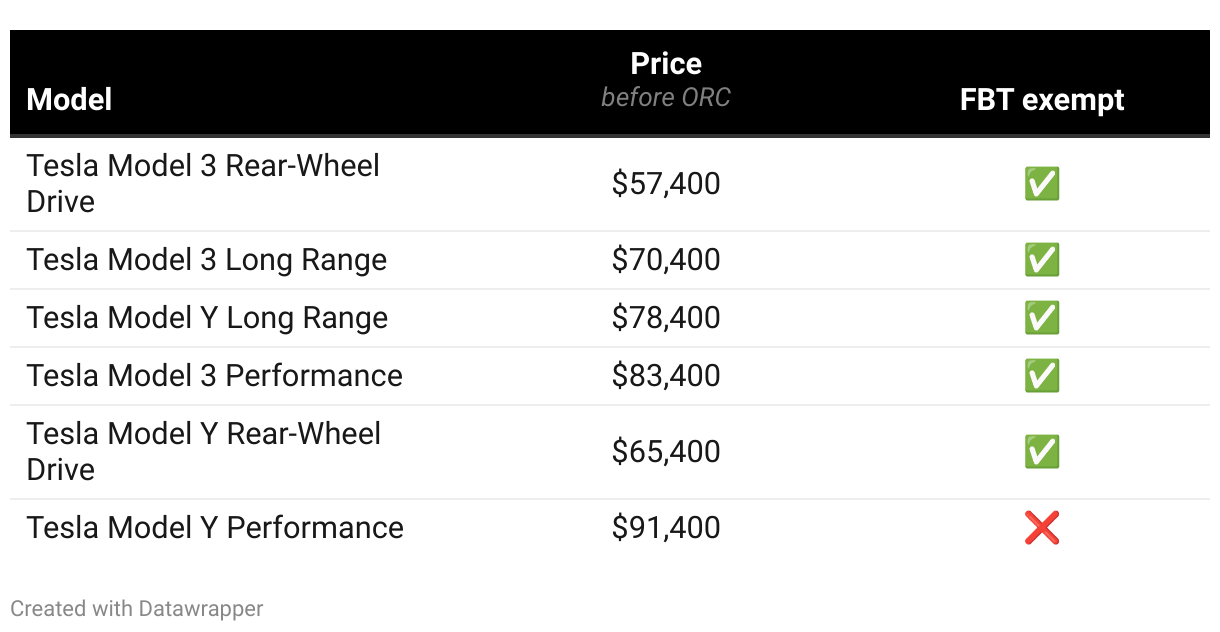Click the green checkmark for Model Y Long Range
The width and height of the screenshot is (1220, 632).
click(1041, 318)
